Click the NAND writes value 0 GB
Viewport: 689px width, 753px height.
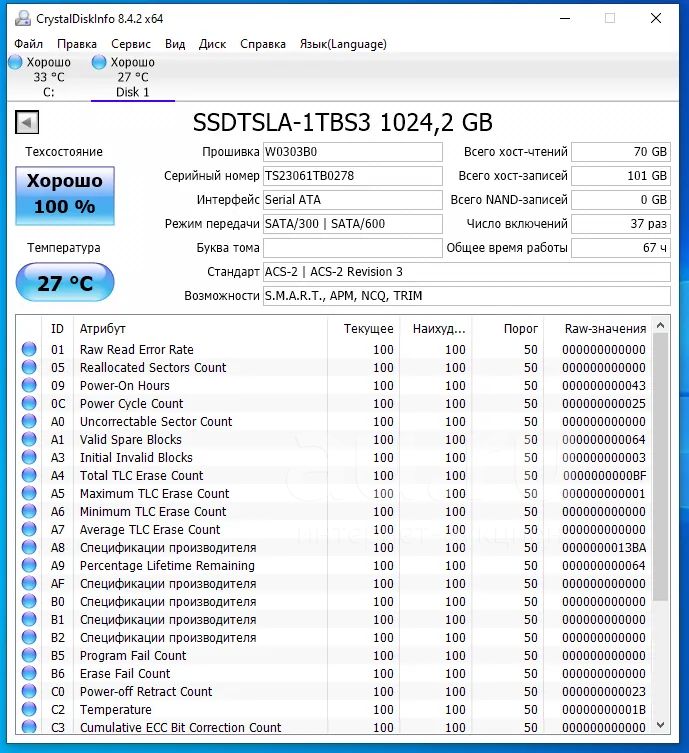coord(621,200)
